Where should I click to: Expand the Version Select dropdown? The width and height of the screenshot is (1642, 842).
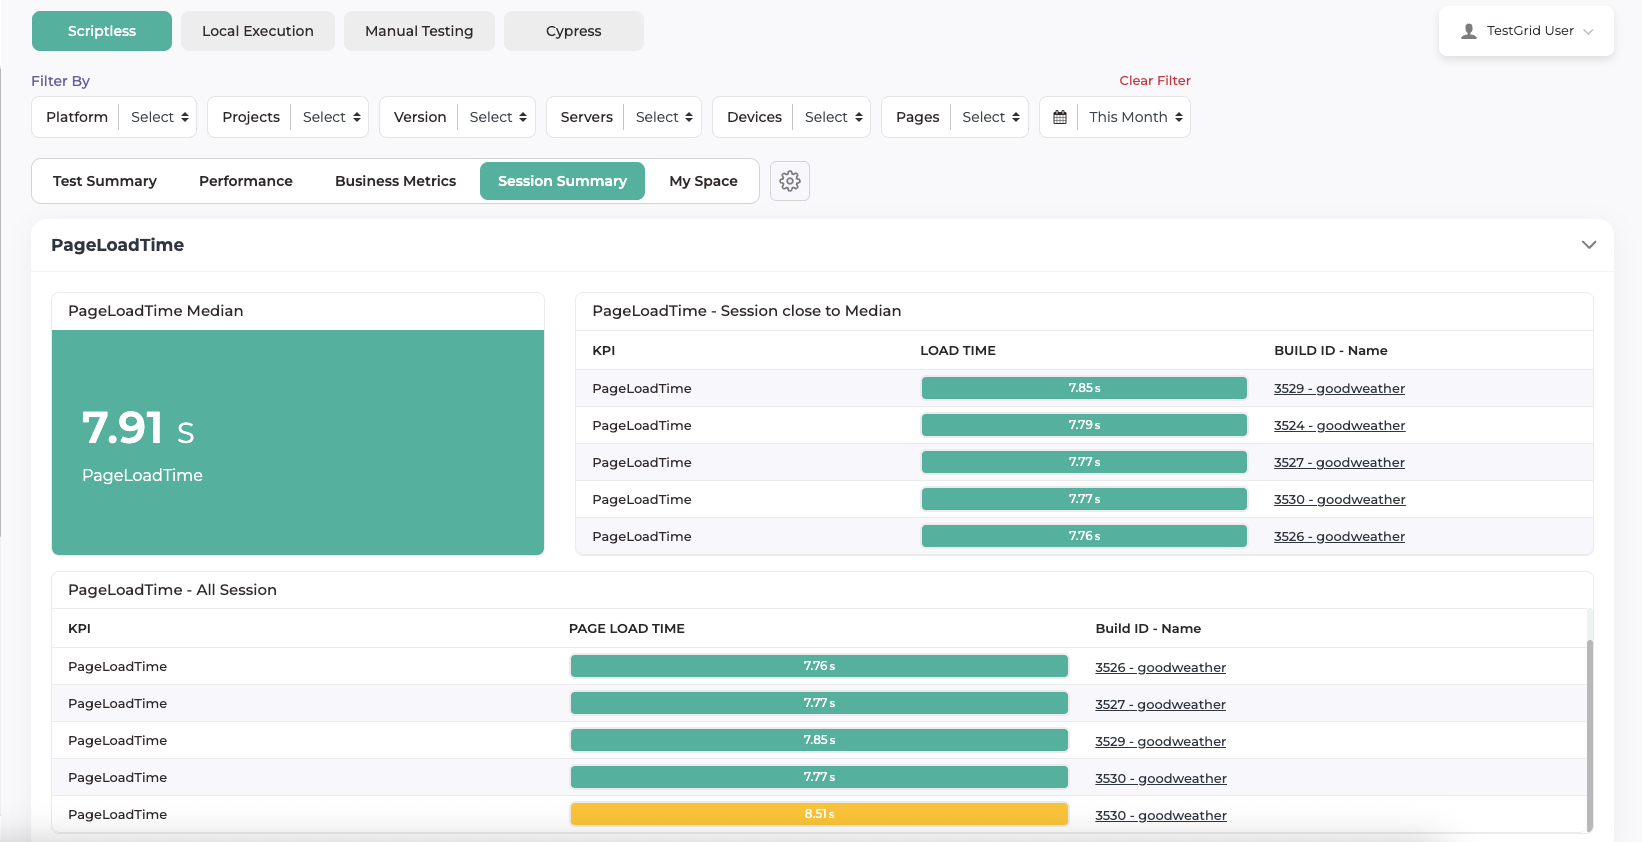(497, 117)
